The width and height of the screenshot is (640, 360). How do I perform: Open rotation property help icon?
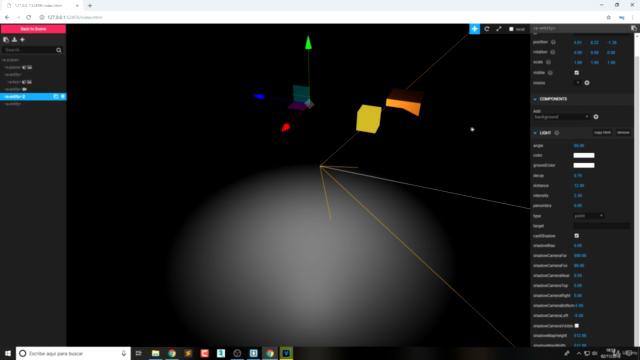pyautogui.click(x=552, y=52)
